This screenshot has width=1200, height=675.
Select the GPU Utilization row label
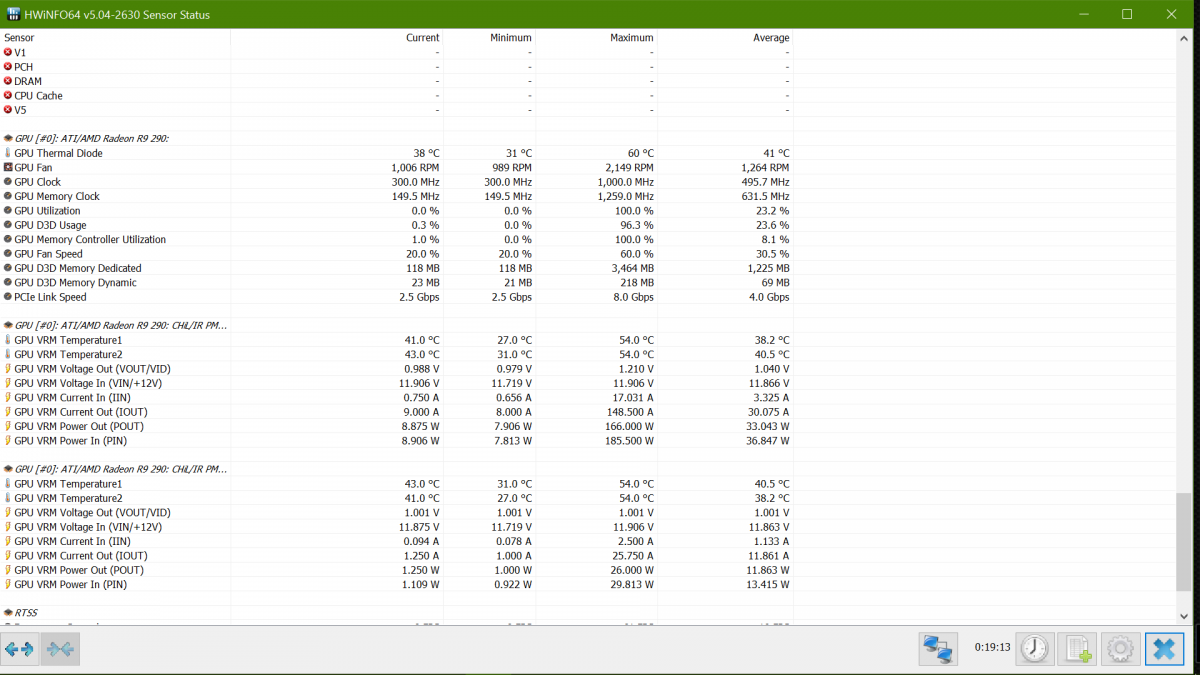[47, 211]
